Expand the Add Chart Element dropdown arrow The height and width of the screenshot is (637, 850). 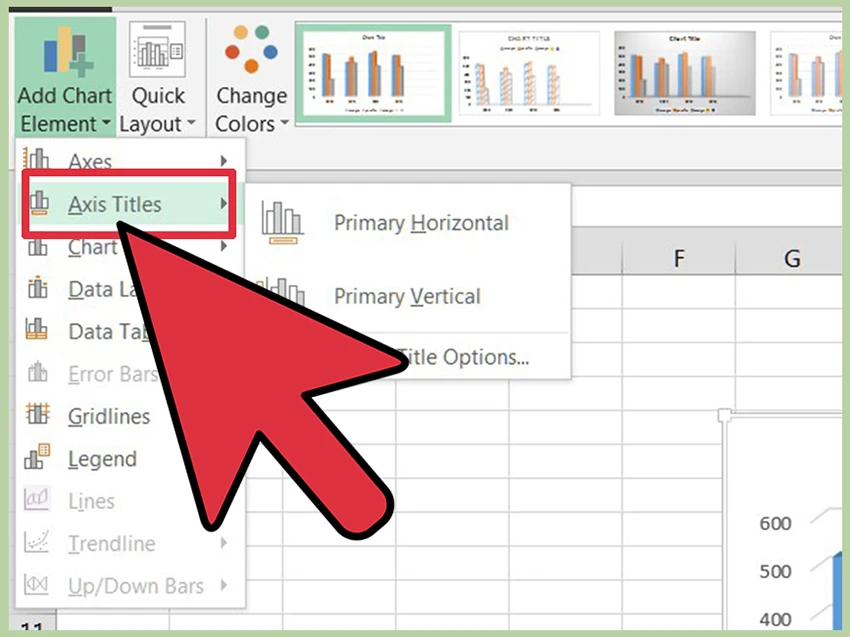(x=105, y=125)
